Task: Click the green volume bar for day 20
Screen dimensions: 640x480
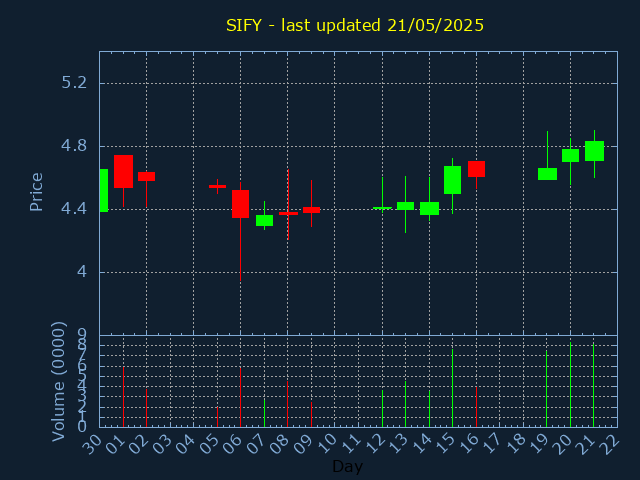Action: point(570,384)
